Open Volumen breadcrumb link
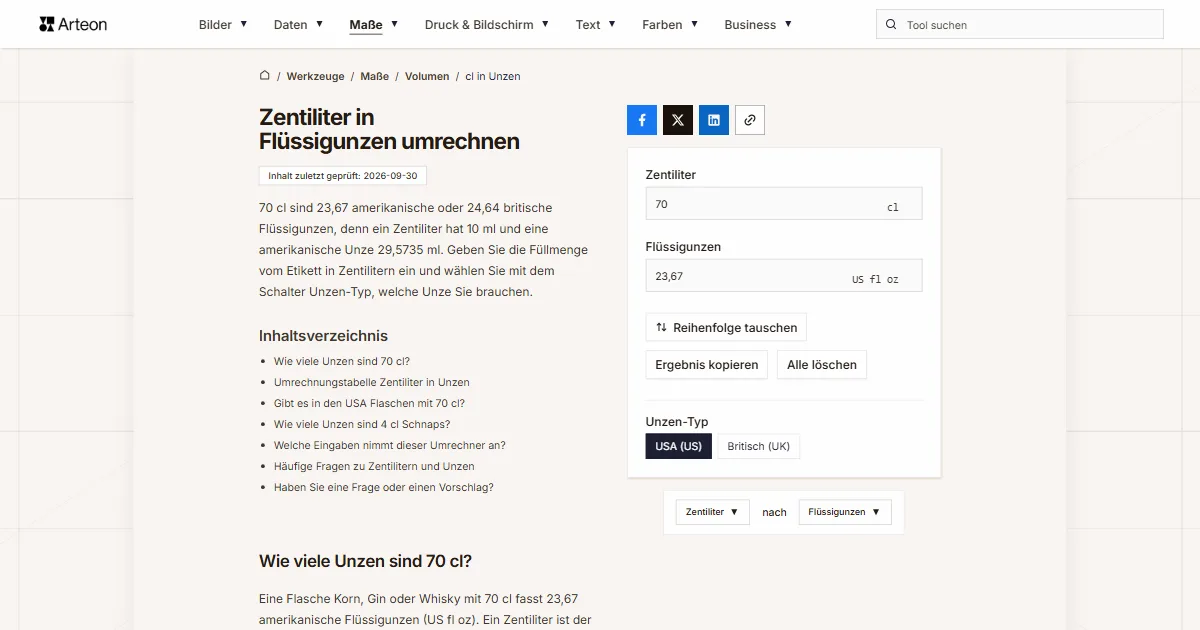 point(427,76)
